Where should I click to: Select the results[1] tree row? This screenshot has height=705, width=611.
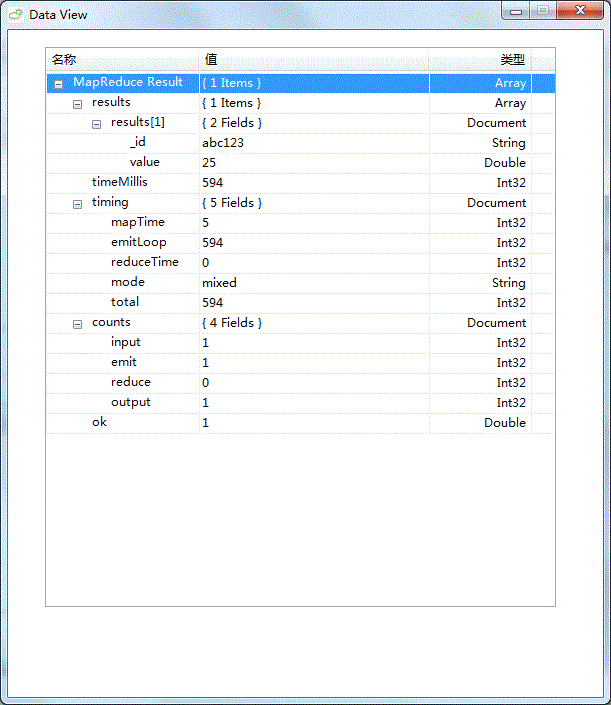(301, 123)
